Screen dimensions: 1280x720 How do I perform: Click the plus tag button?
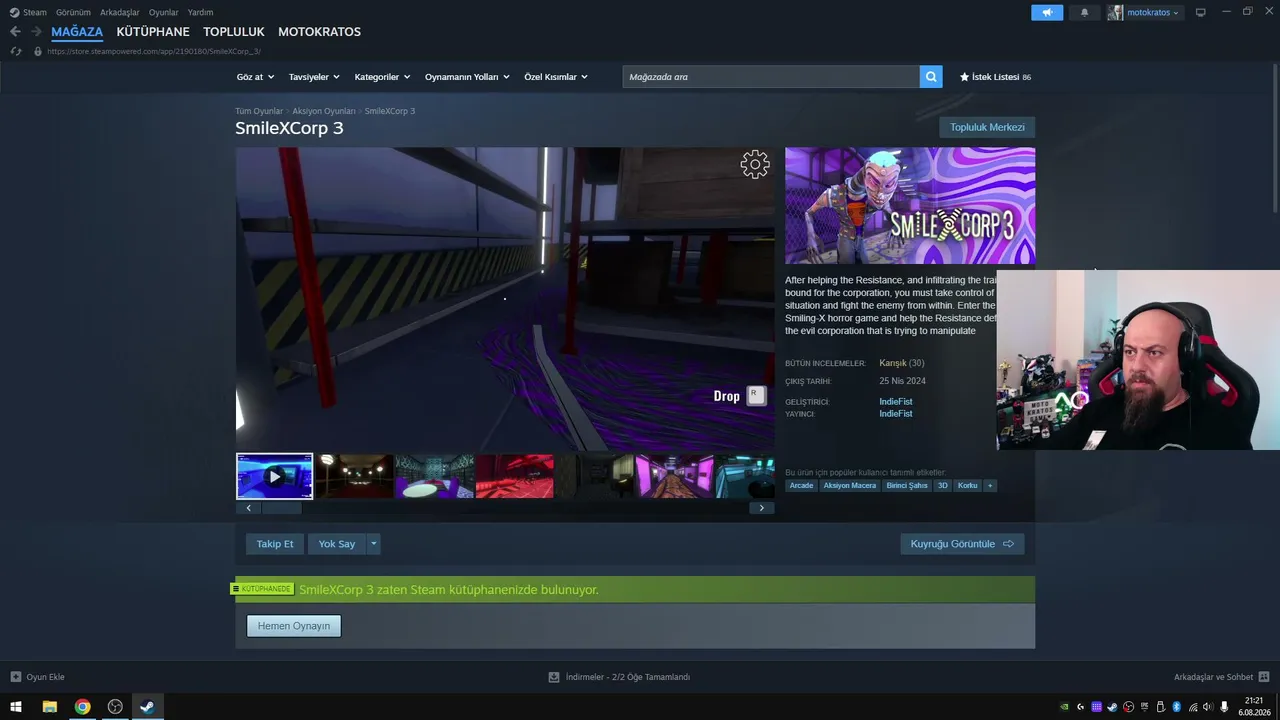[990, 486]
